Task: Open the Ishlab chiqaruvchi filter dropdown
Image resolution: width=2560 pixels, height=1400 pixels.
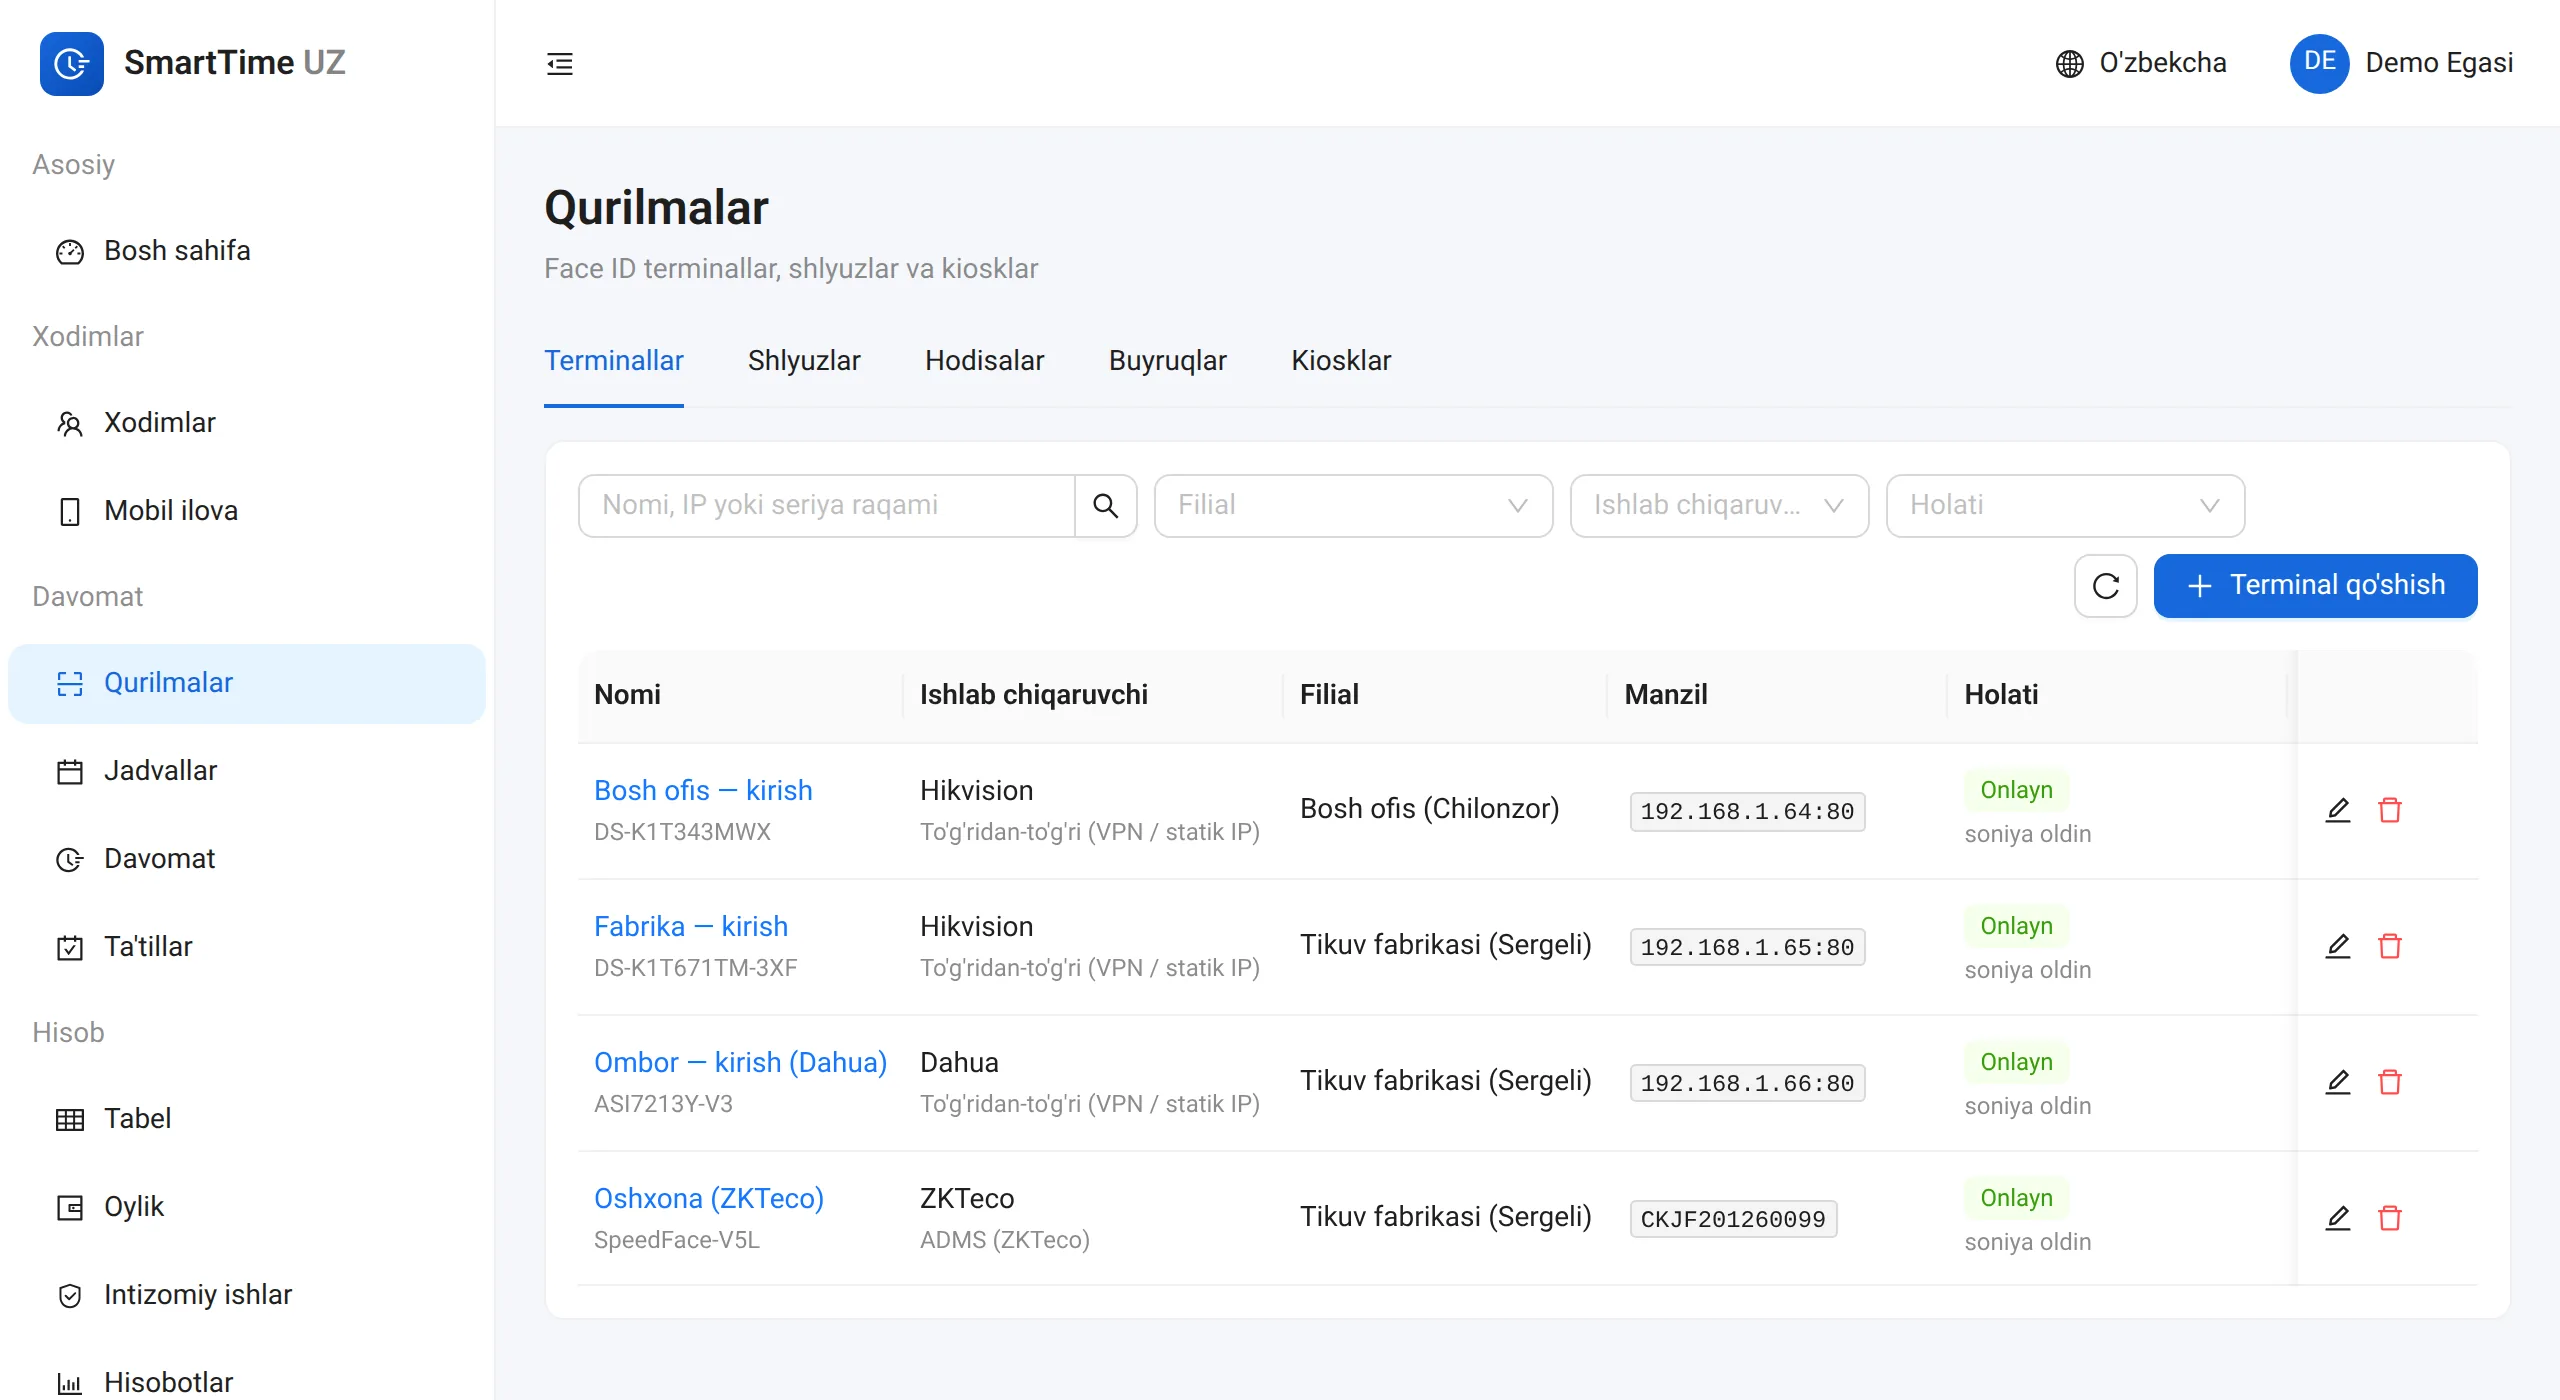Action: pos(1719,505)
